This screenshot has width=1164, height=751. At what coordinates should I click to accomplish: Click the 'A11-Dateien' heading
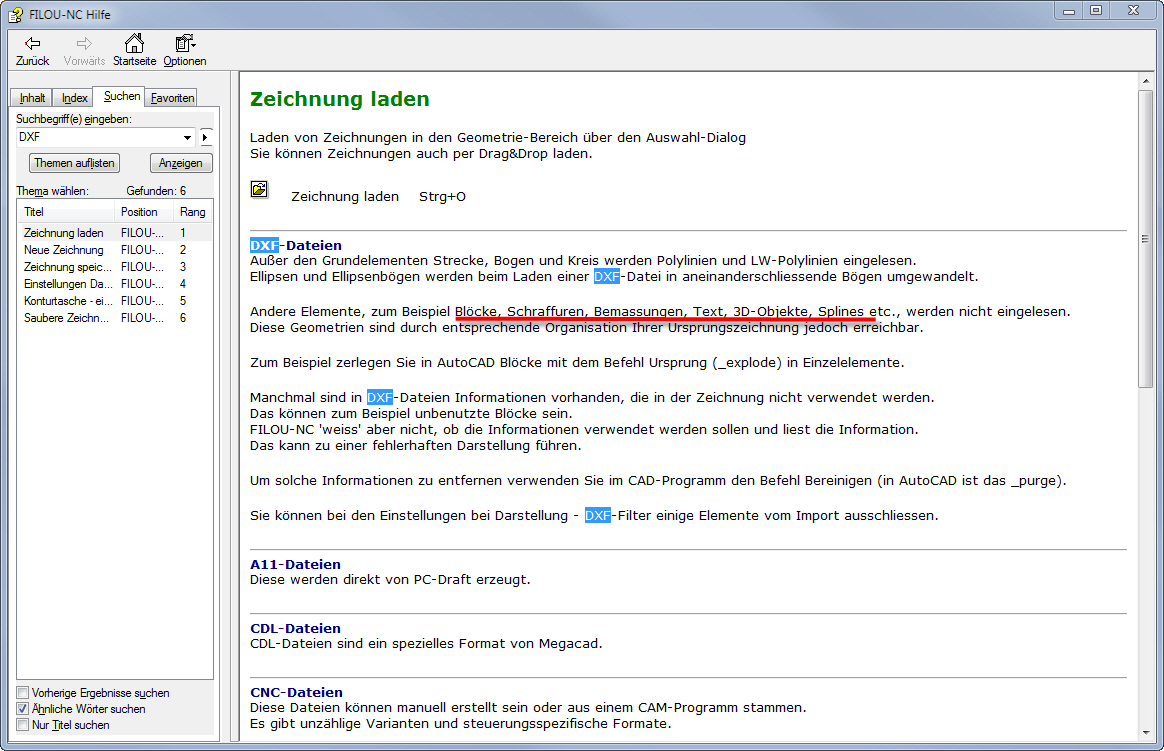pos(295,565)
